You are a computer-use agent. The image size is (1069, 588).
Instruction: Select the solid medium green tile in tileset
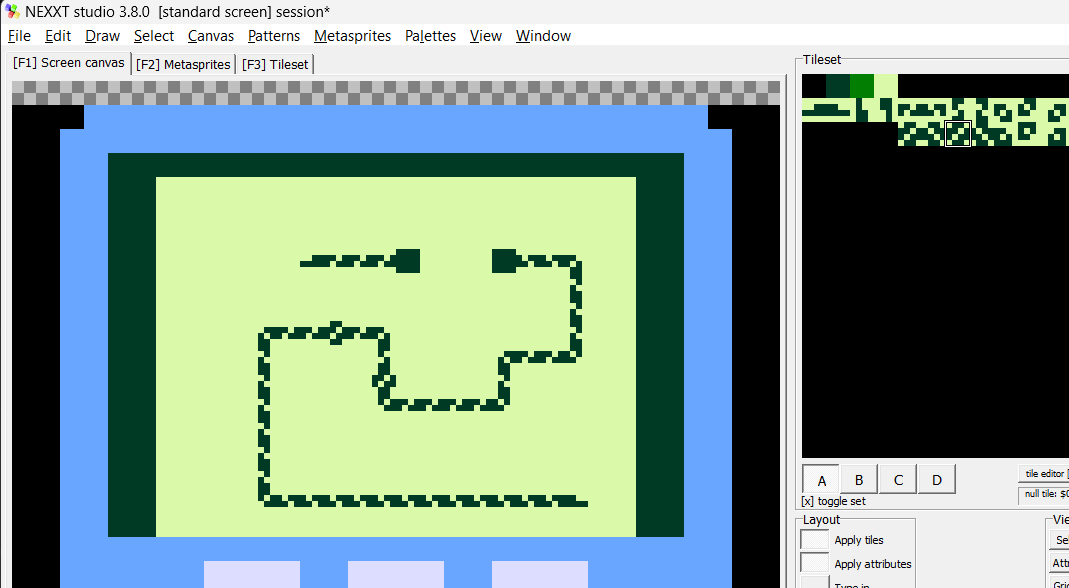pyautogui.click(x=862, y=86)
